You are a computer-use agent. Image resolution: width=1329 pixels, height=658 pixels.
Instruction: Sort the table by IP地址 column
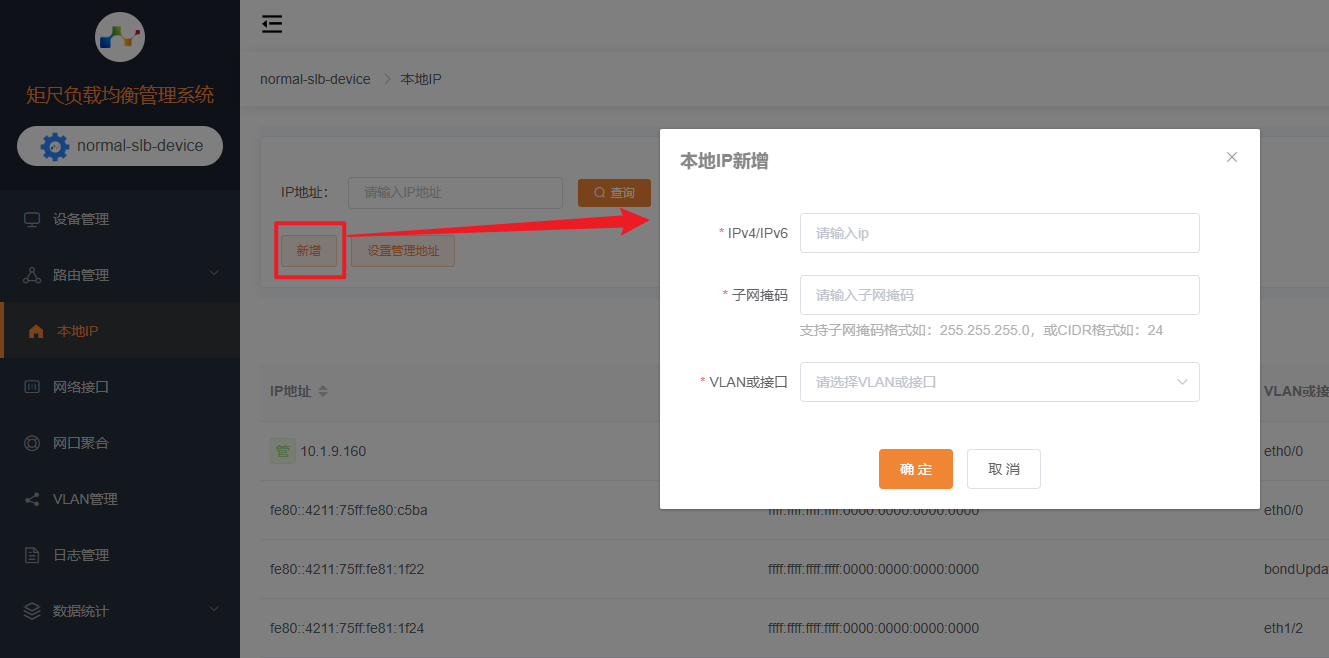point(323,392)
